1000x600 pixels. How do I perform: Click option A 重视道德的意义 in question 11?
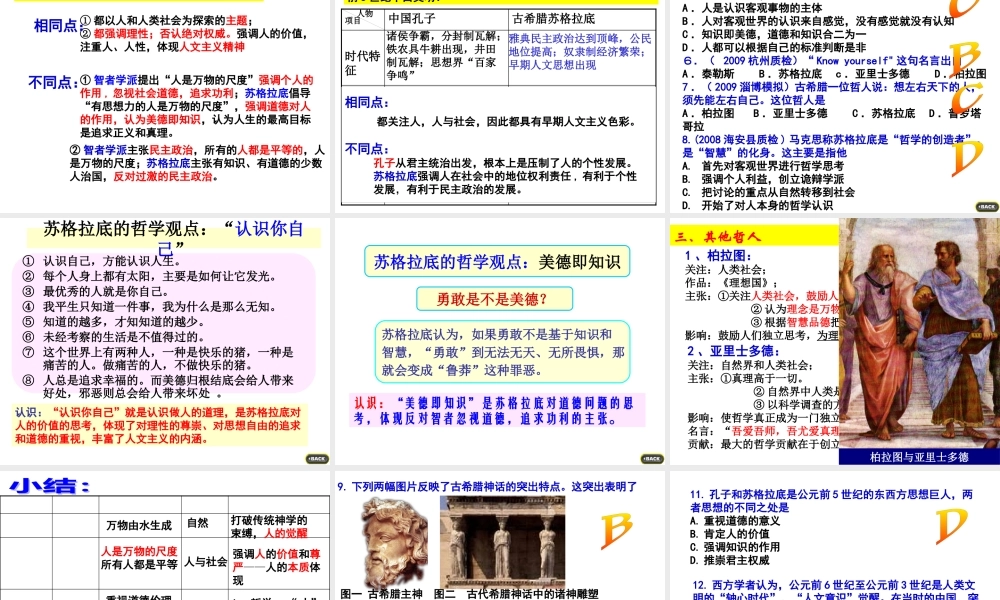click(x=735, y=520)
